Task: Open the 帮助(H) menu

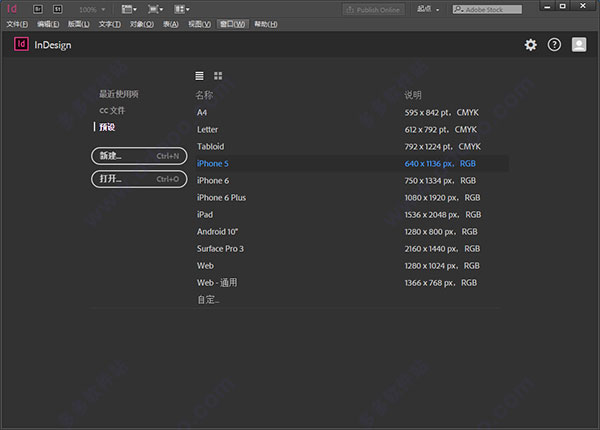Action: point(266,24)
